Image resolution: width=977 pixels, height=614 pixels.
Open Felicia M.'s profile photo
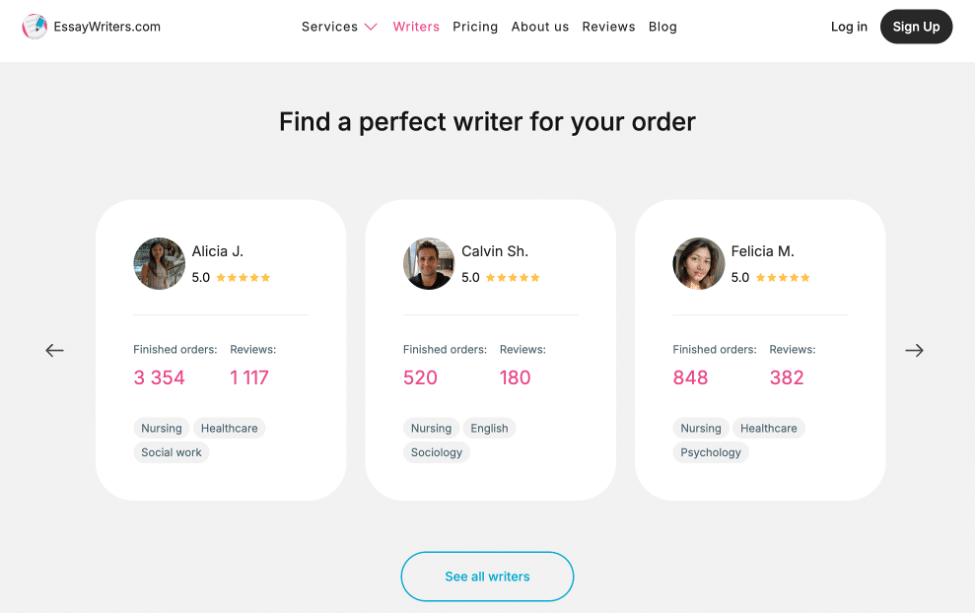point(699,264)
